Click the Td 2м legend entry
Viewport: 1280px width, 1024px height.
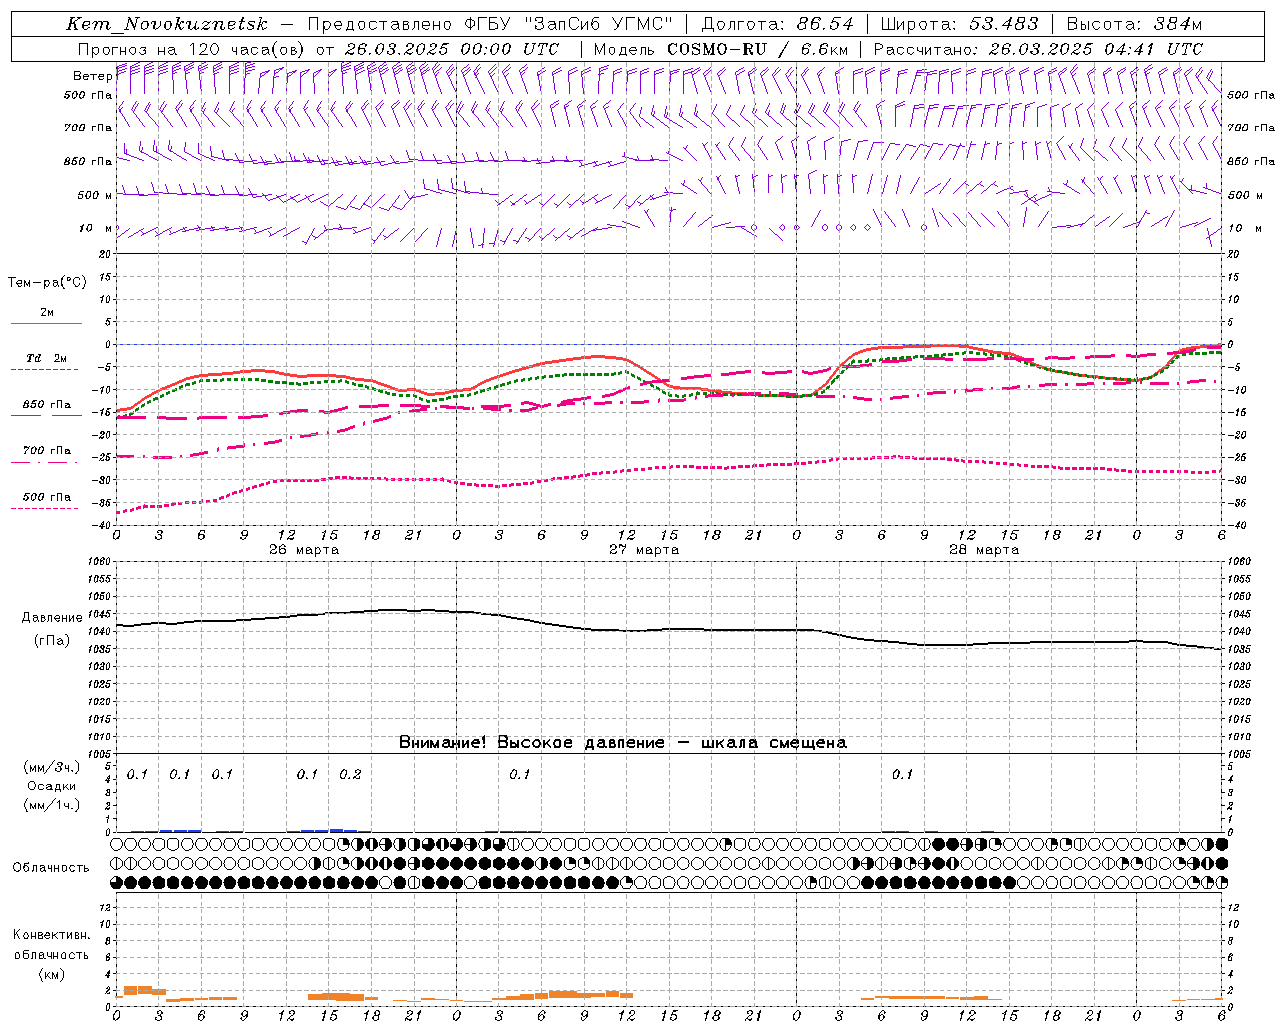[x=46, y=358]
